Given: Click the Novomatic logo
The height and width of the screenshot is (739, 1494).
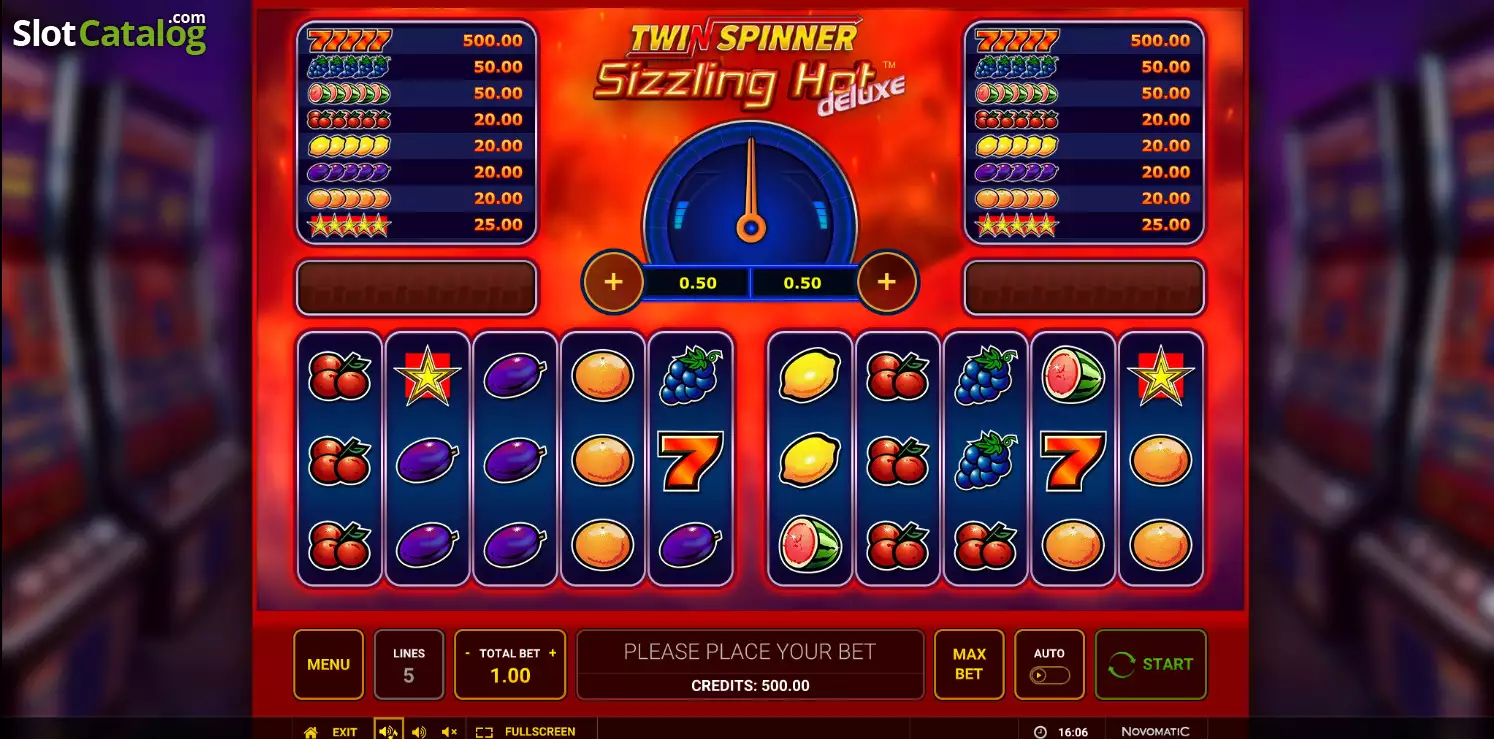Looking at the screenshot, I should (1154, 732).
